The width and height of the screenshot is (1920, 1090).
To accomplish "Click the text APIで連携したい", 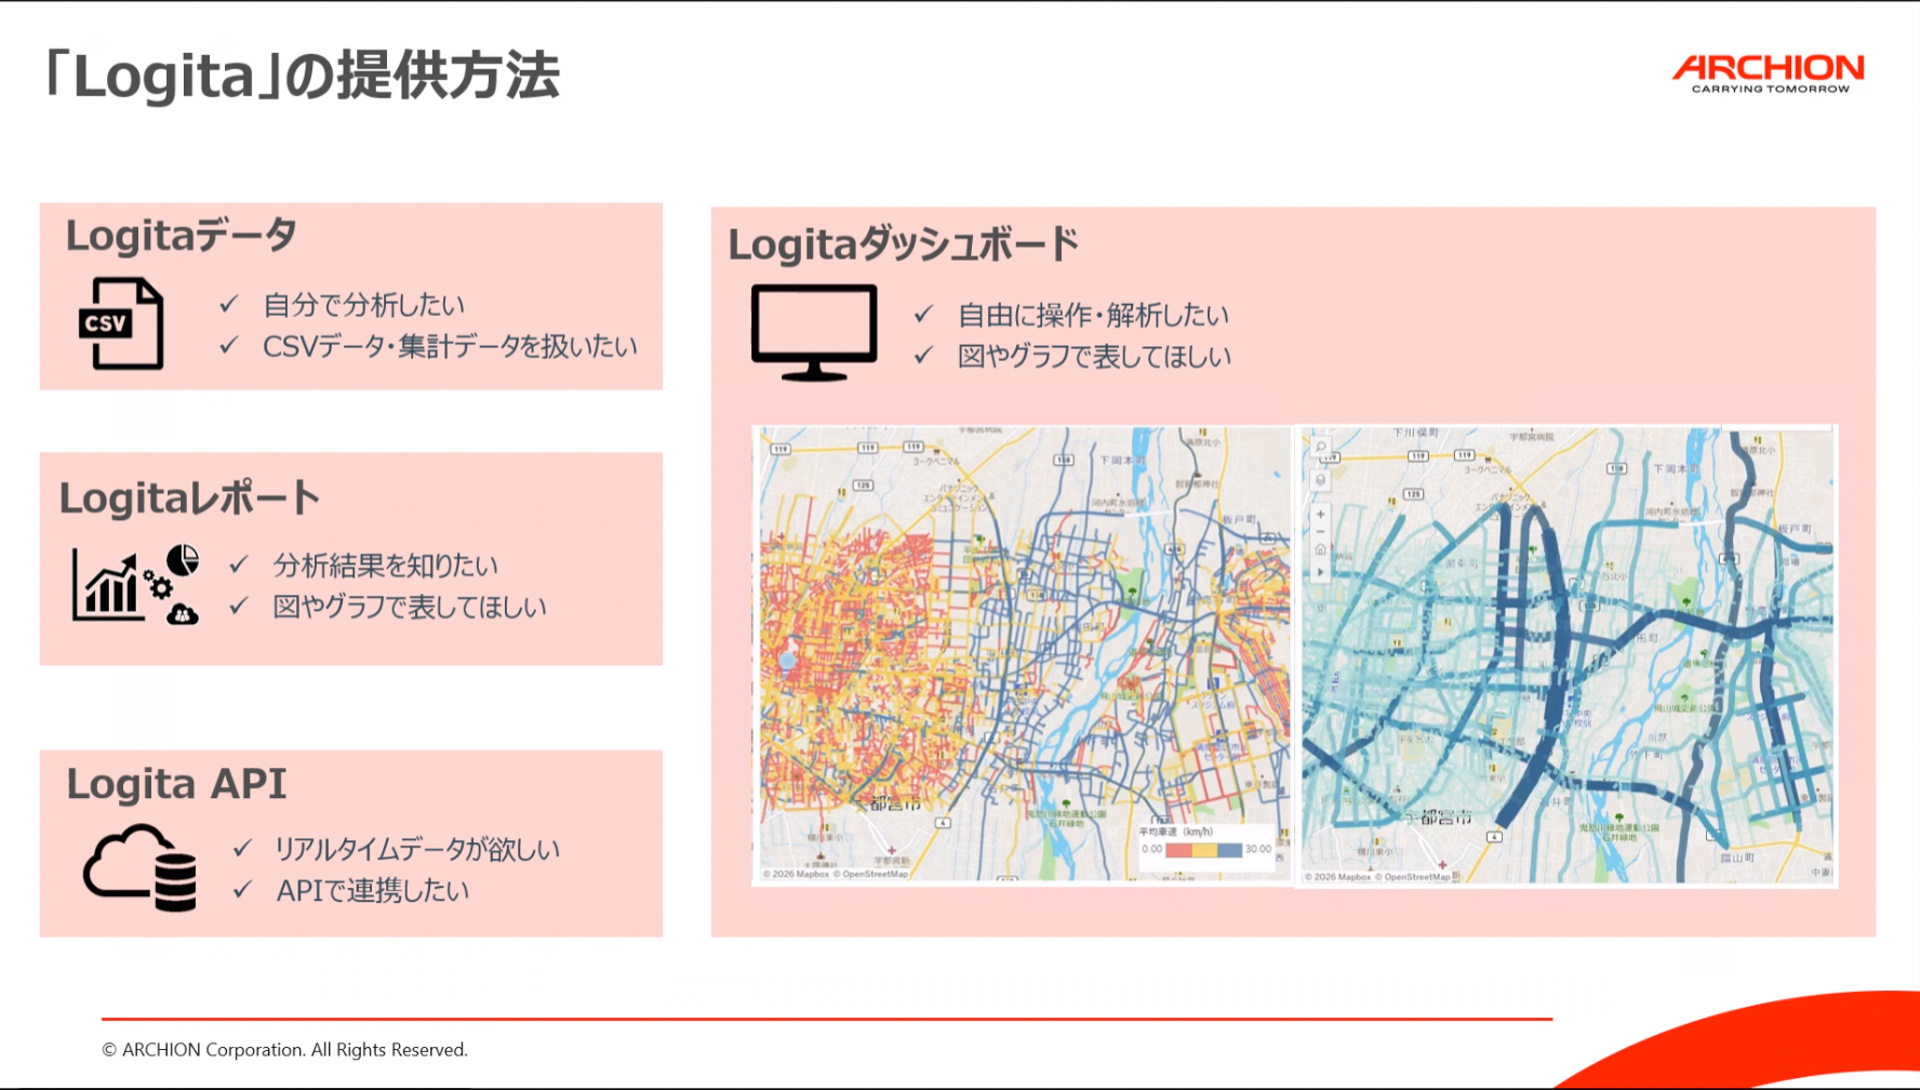I will pyautogui.click(x=372, y=890).
